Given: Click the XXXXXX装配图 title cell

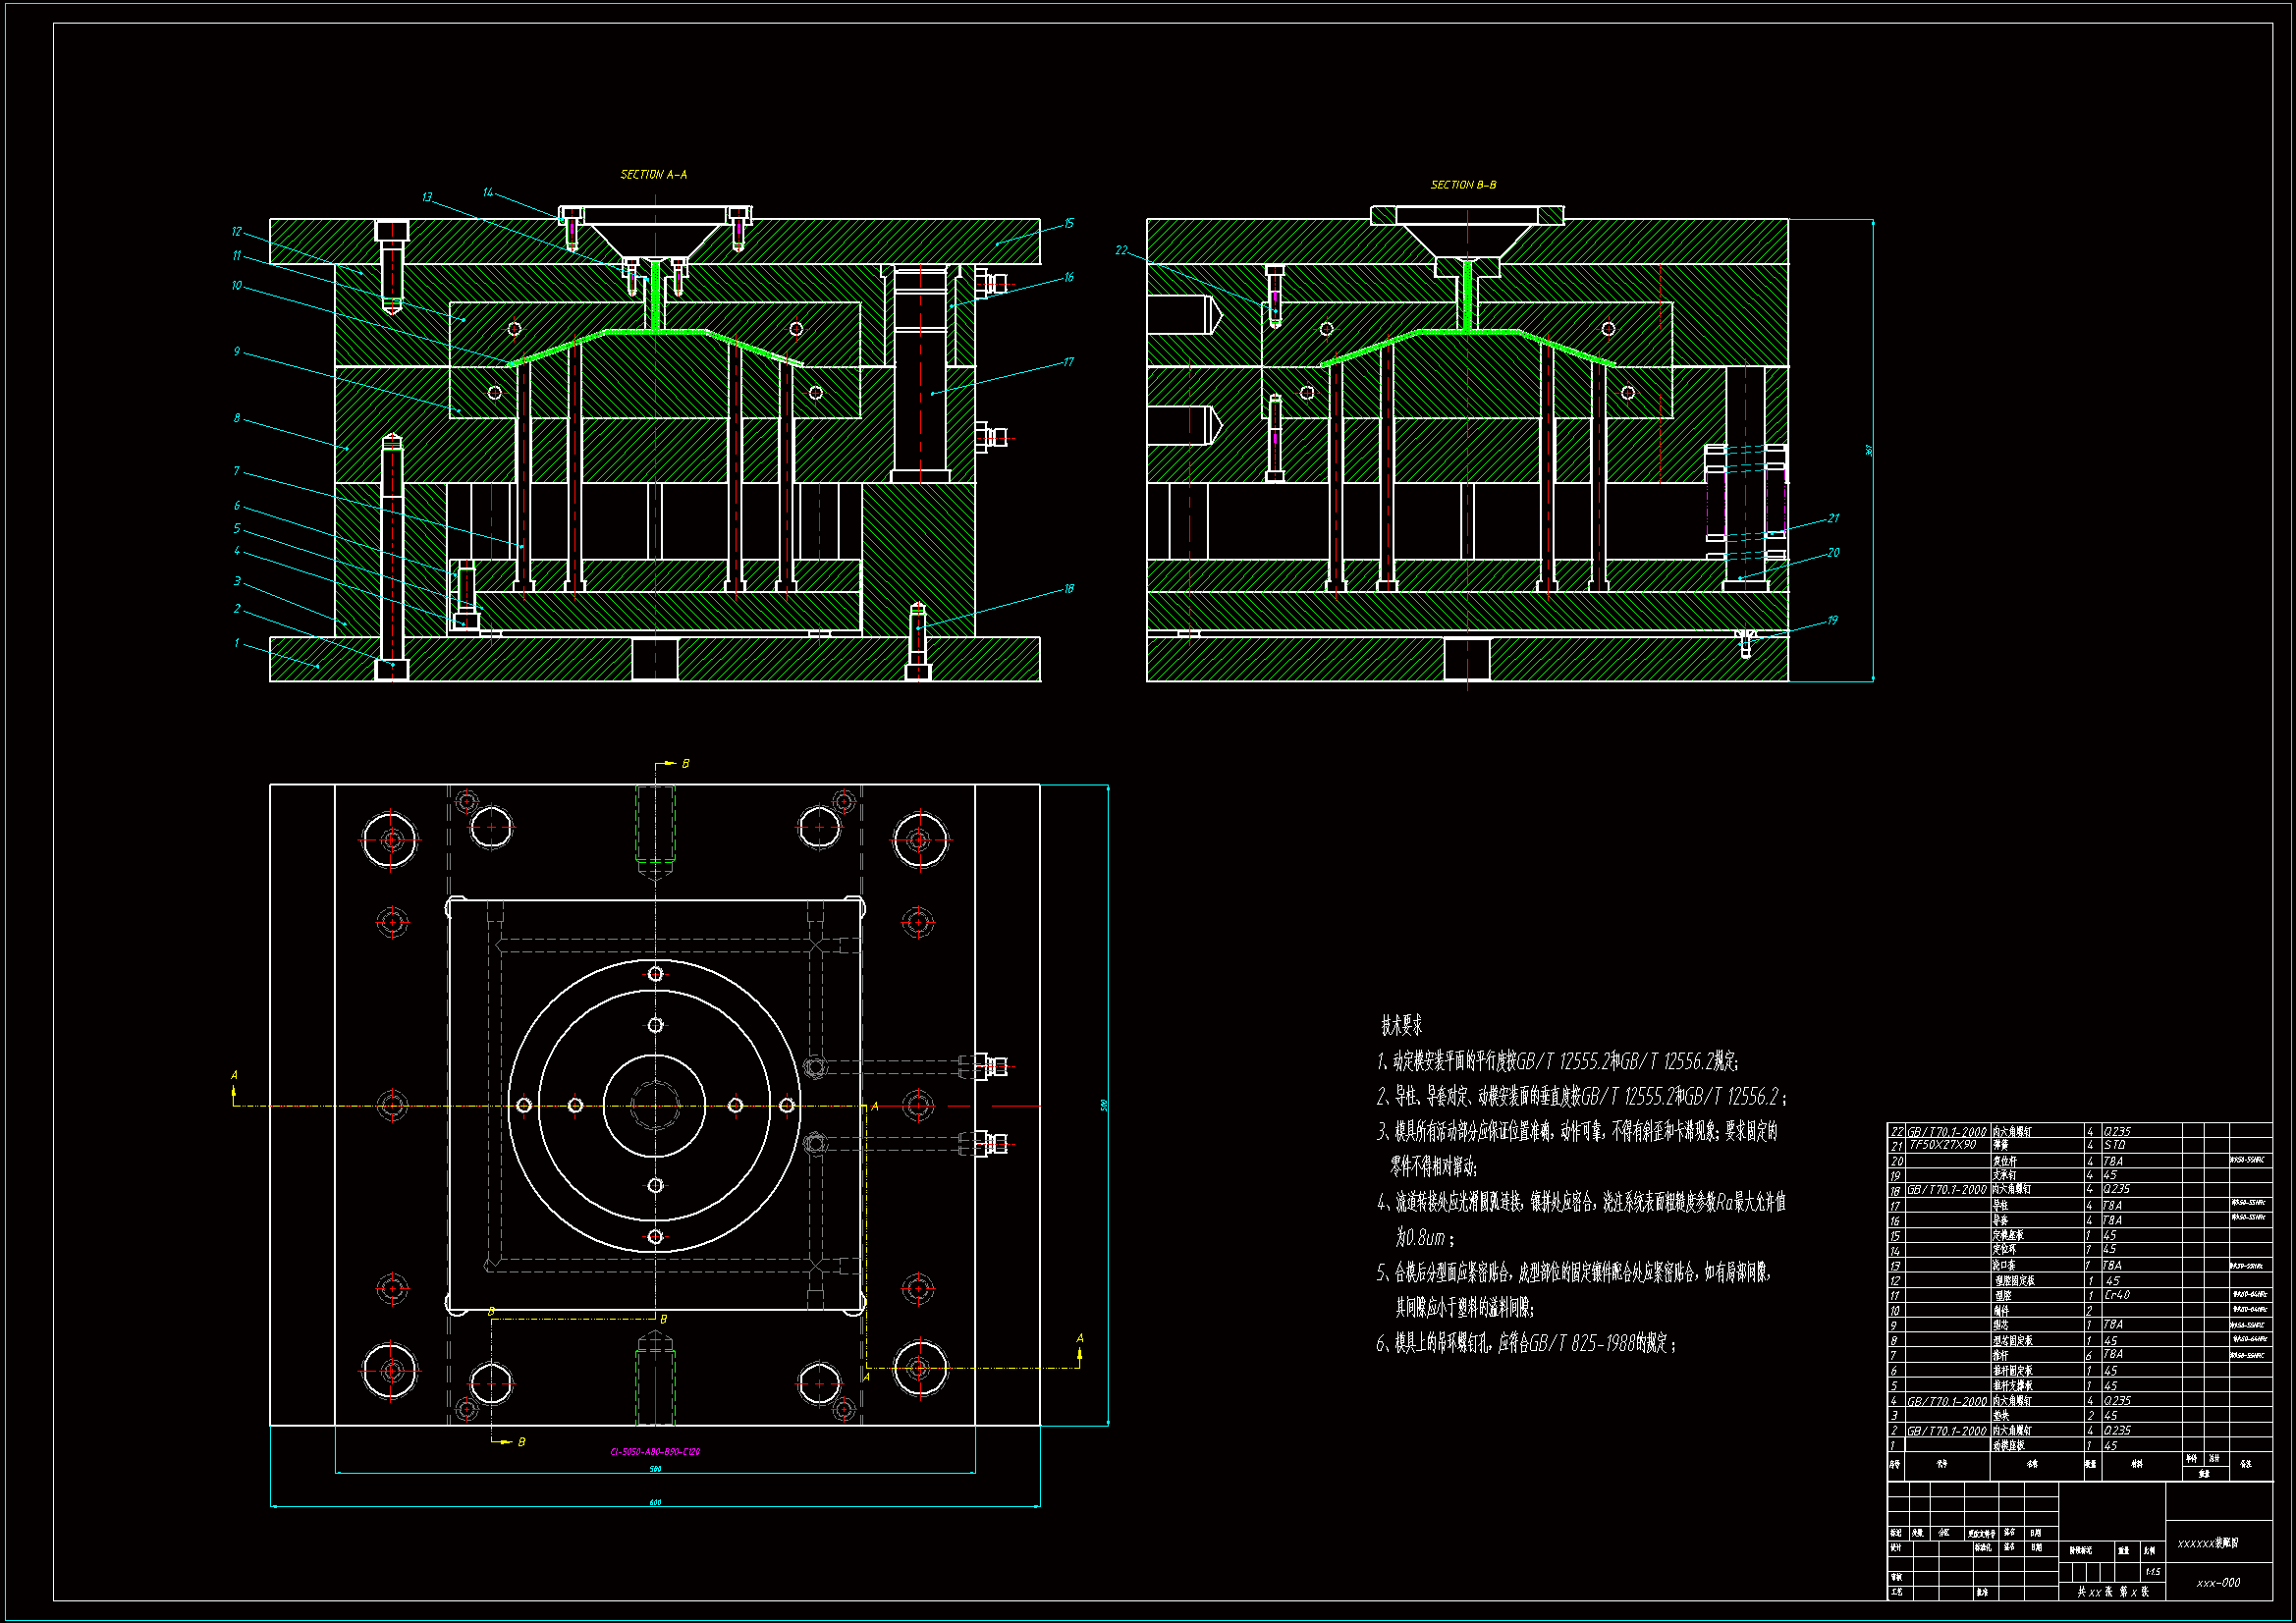Looking at the screenshot, I should 2208,1543.
